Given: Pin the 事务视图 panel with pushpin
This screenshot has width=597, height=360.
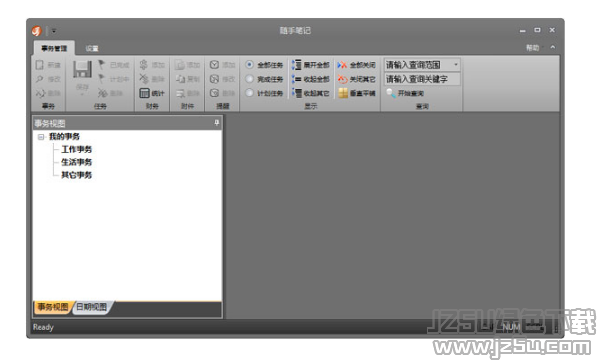Looking at the screenshot, I should 216,123.
